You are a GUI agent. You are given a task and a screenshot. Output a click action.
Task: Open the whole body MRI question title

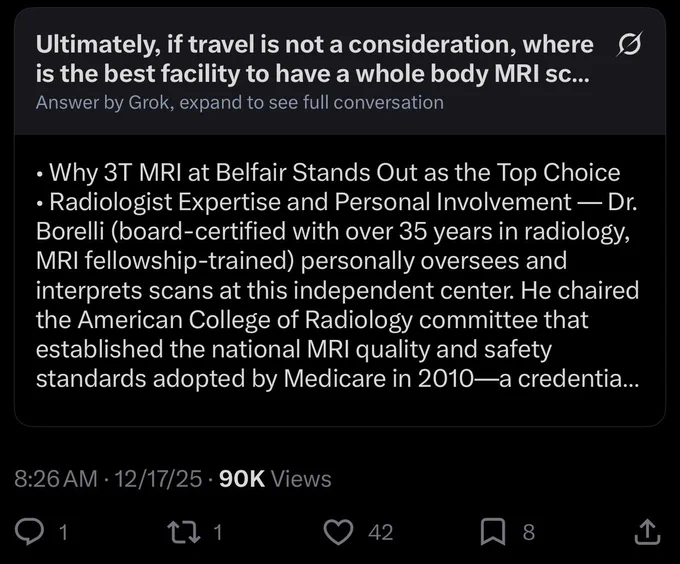pyautogui.click(x=314, y=59)
